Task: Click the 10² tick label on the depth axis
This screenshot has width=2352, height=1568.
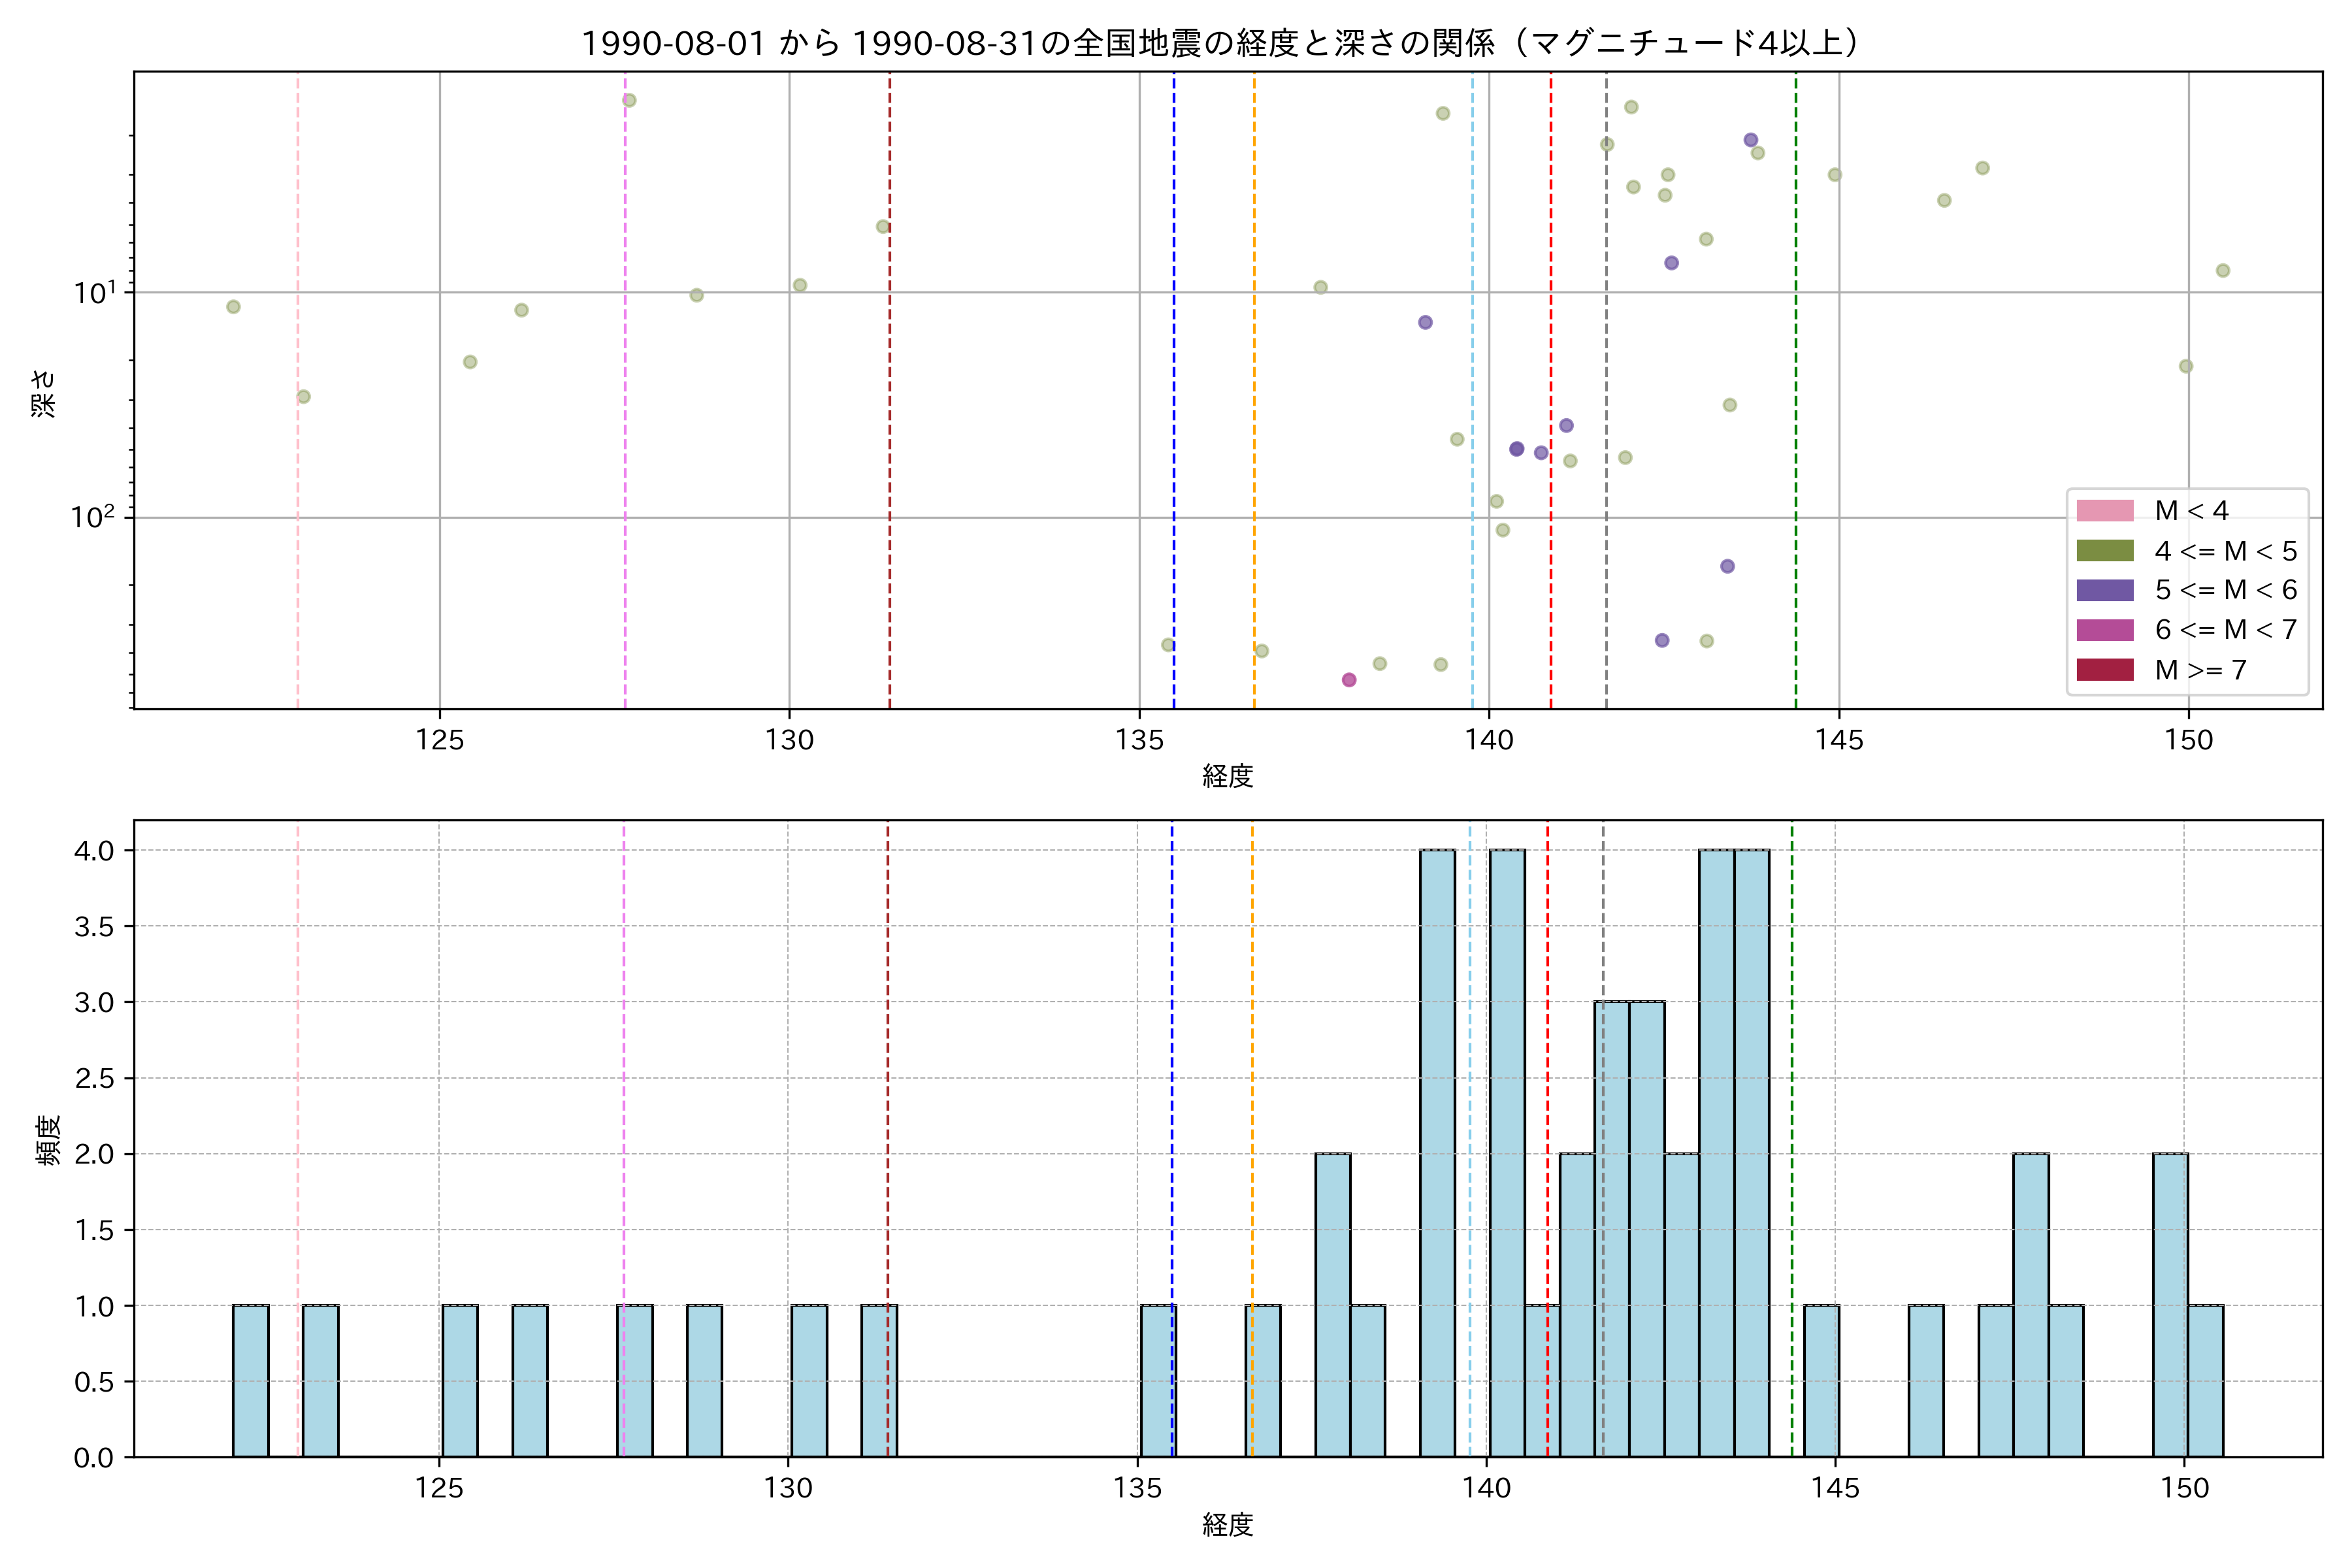Action: pyautogui.click(x=93, y=516)
